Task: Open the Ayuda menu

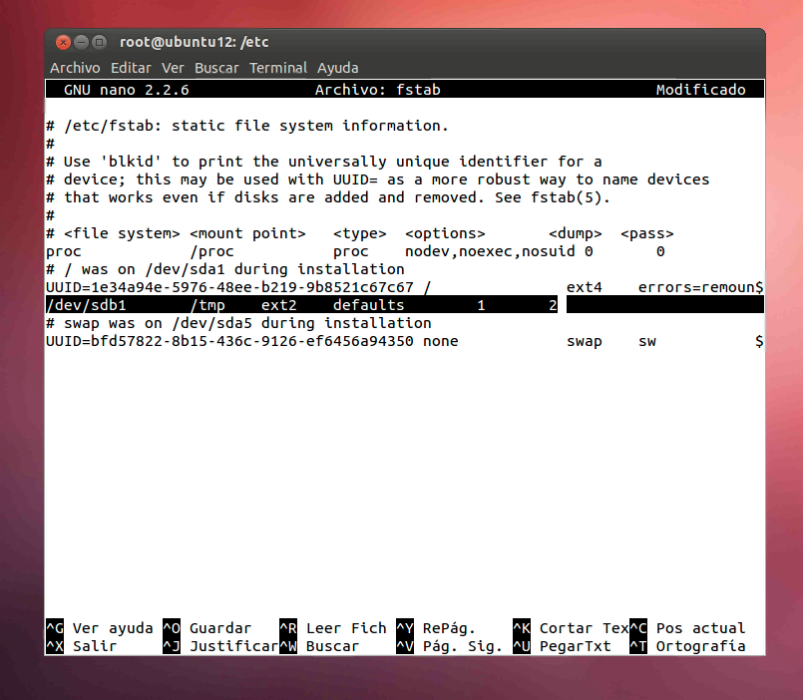Action: [338, 68]
